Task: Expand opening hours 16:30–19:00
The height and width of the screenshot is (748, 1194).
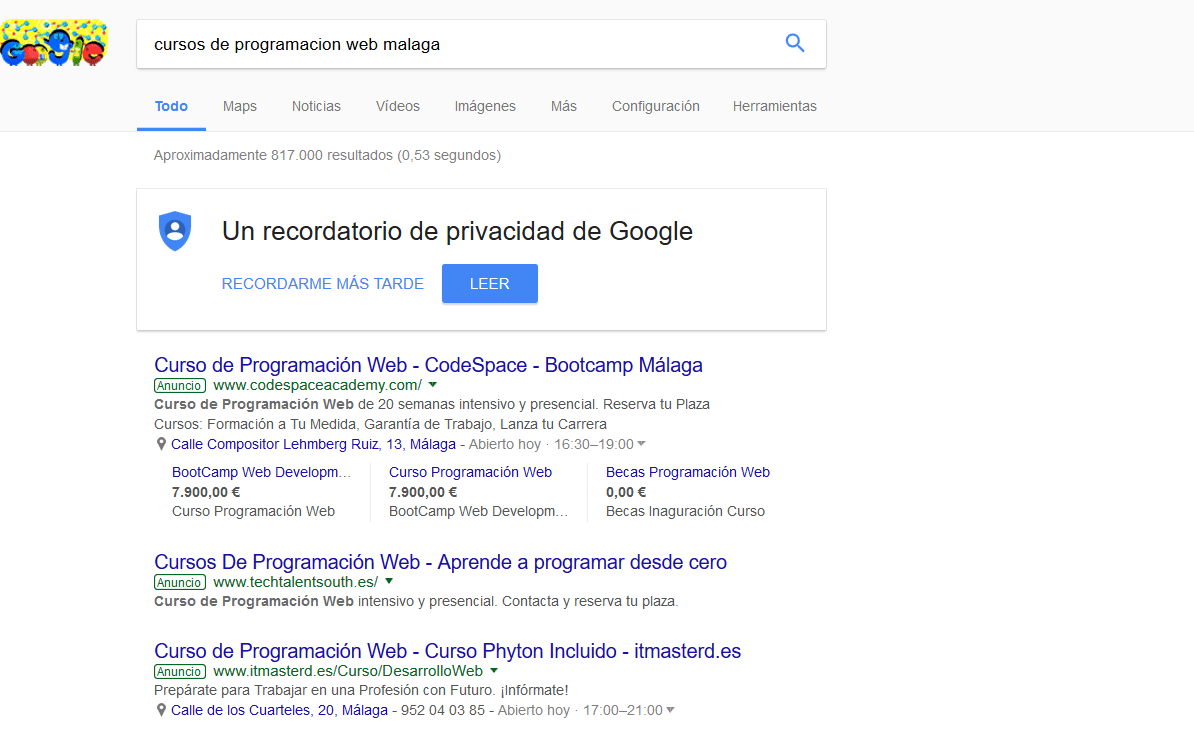Action: tap(641, 444)
